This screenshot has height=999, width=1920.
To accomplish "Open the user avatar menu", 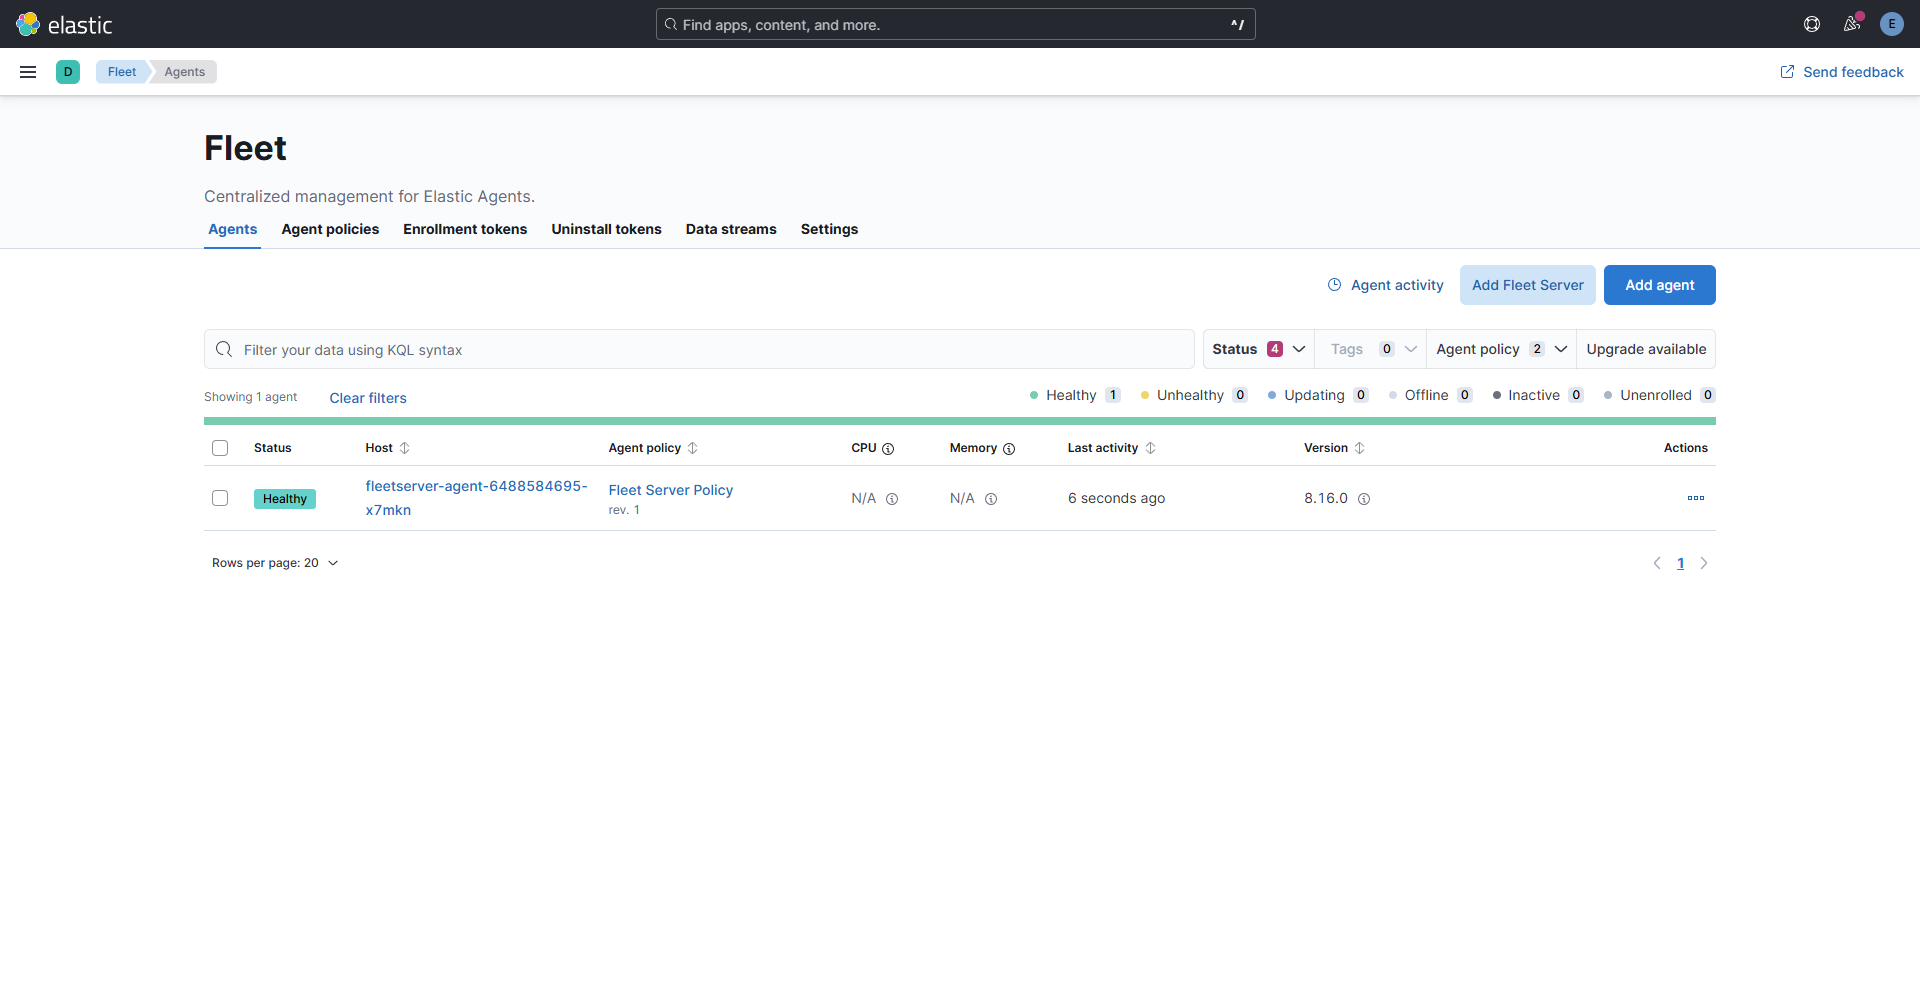I will coord(1891,24).
